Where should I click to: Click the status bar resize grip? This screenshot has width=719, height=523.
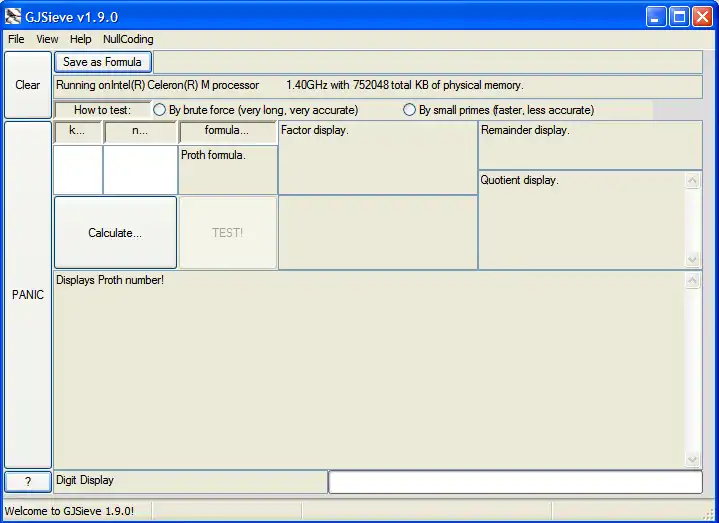[709, 514]
